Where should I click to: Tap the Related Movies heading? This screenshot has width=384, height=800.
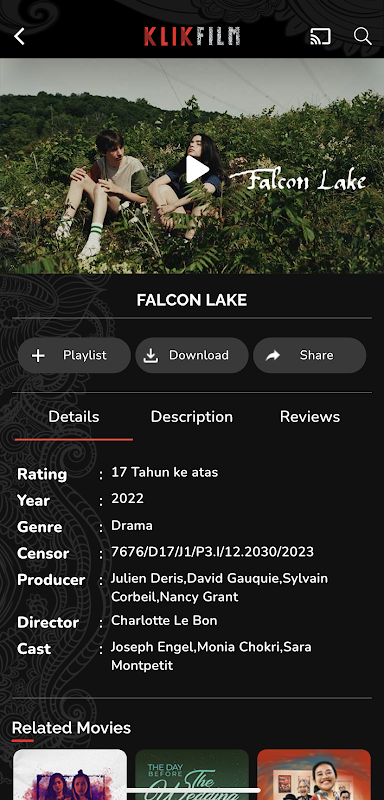pos(71,728)
